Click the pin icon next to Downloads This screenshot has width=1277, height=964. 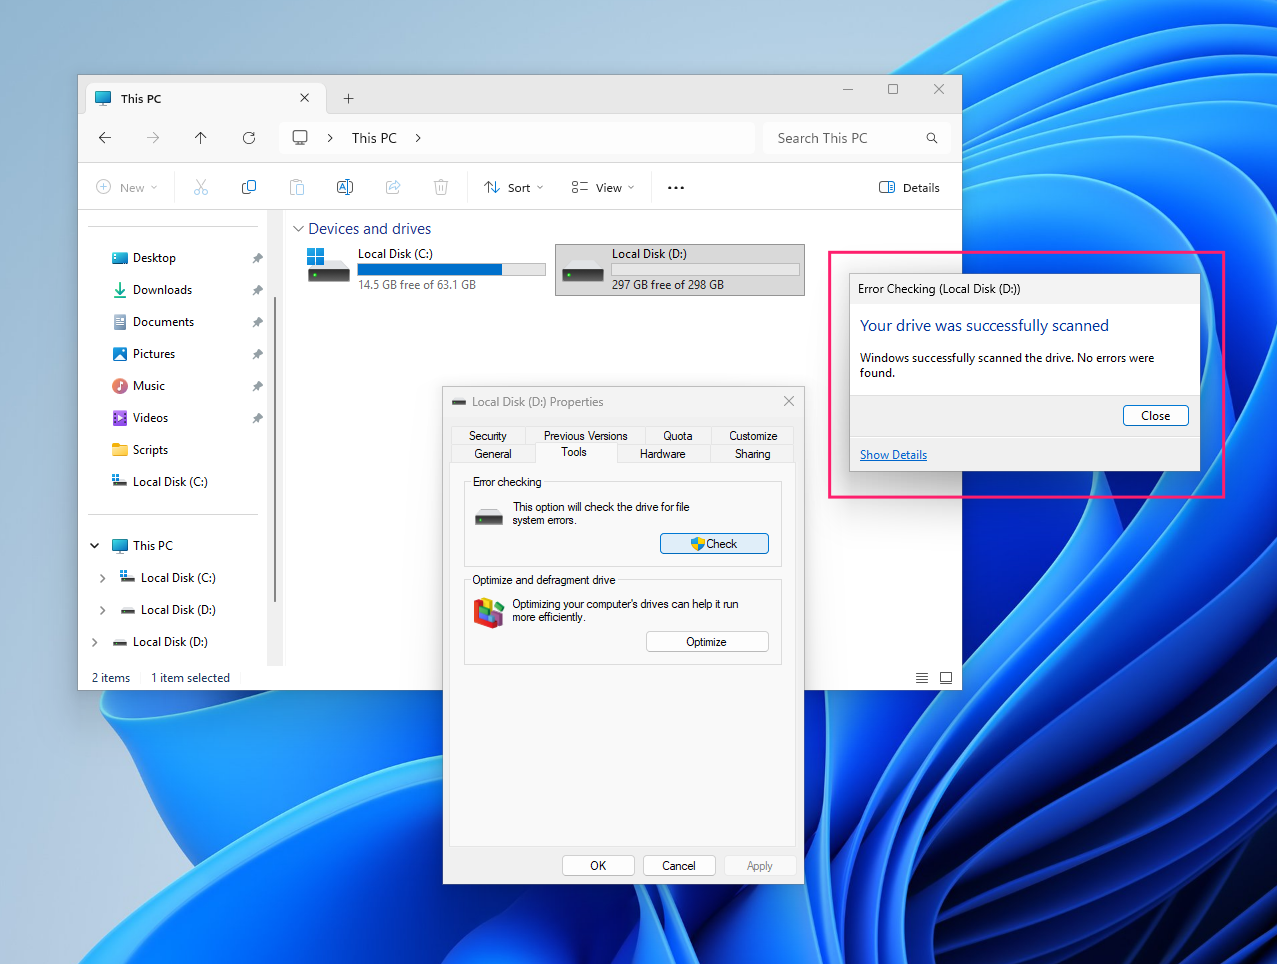tap(257, 290)
